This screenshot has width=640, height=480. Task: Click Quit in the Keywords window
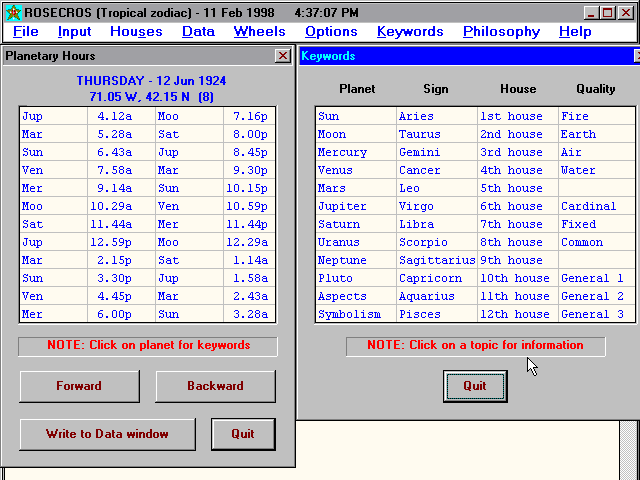(x=475, y=386)
